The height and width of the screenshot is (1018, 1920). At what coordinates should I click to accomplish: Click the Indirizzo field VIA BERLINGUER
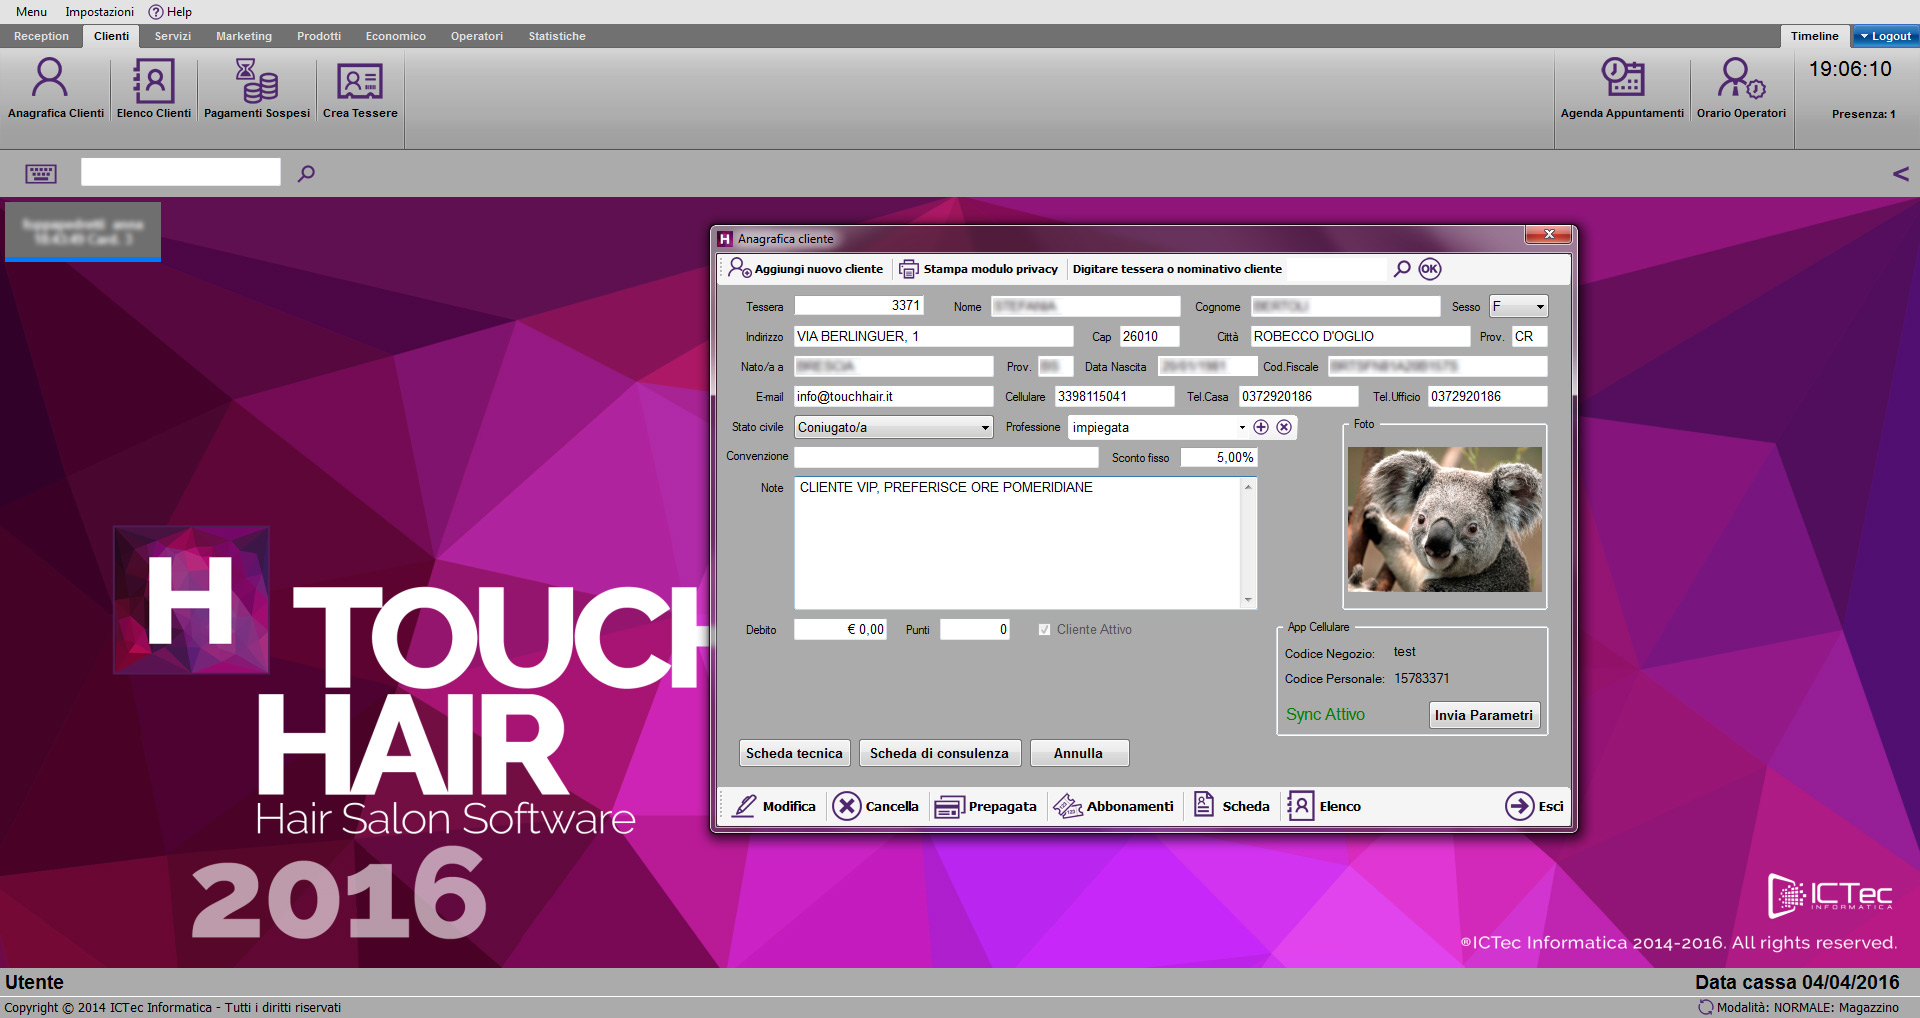pos(933,336)
